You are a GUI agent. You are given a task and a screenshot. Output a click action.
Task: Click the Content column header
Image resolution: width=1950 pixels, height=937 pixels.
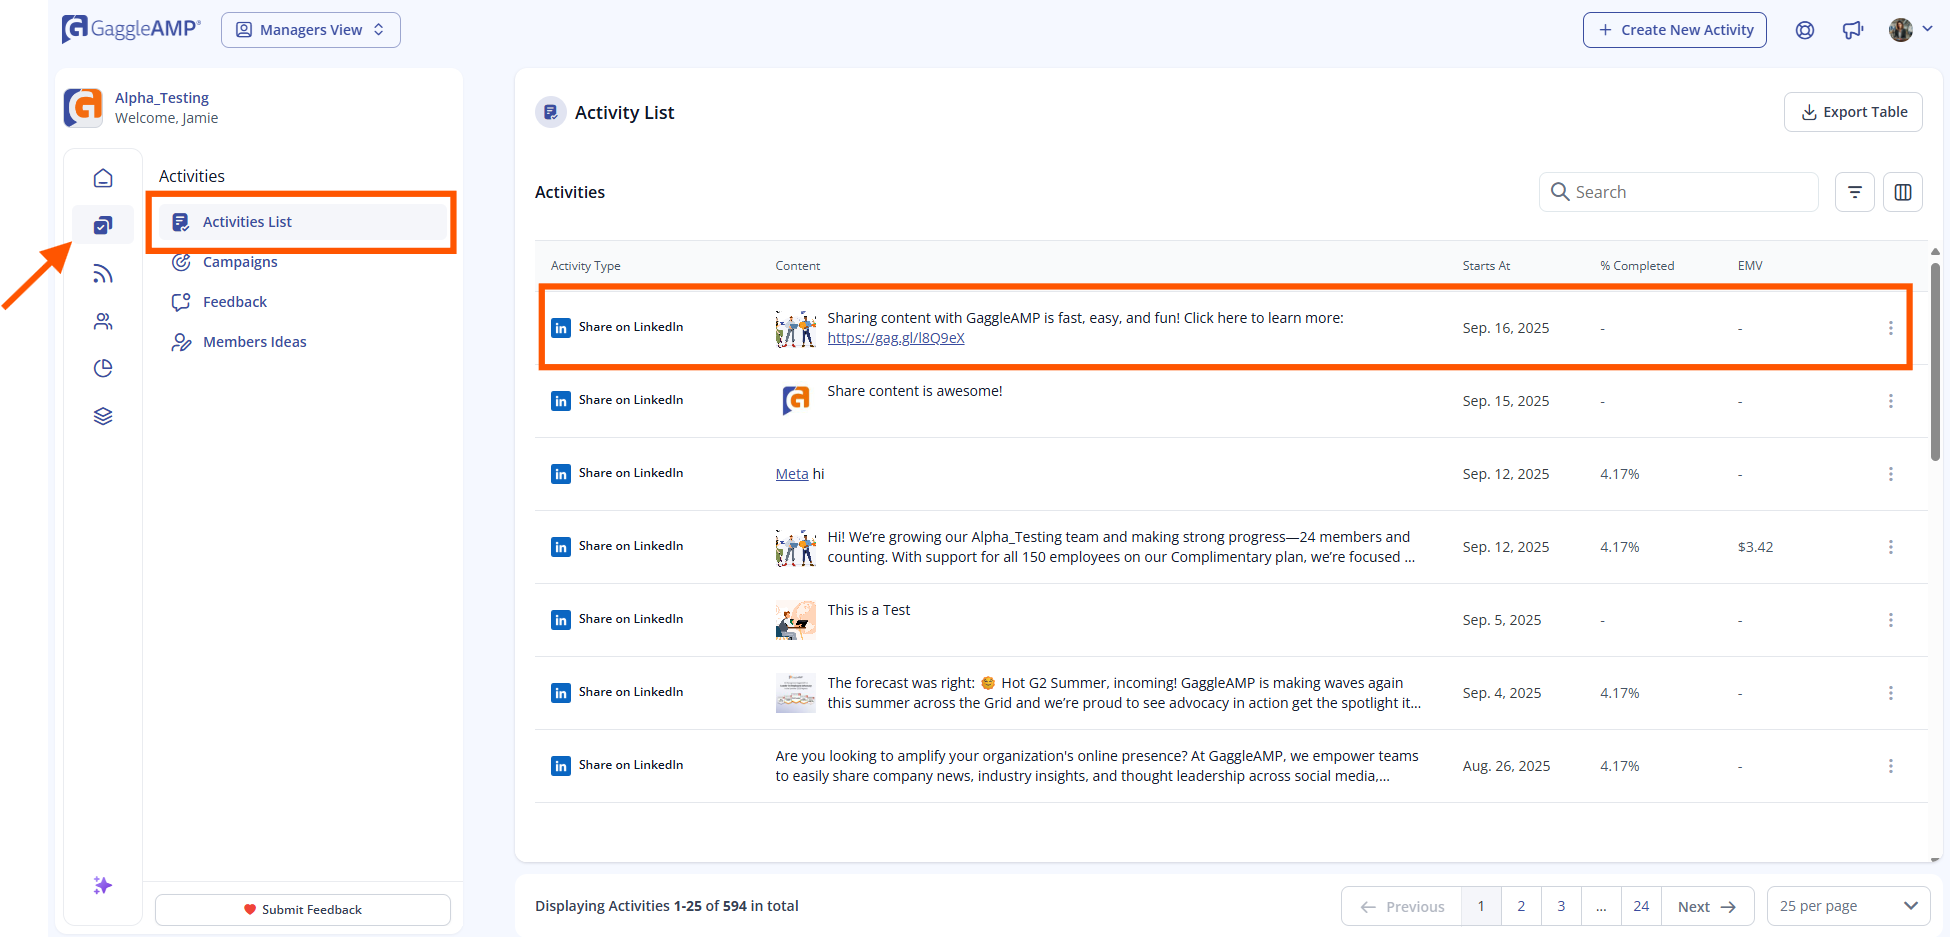coord(798,266)
